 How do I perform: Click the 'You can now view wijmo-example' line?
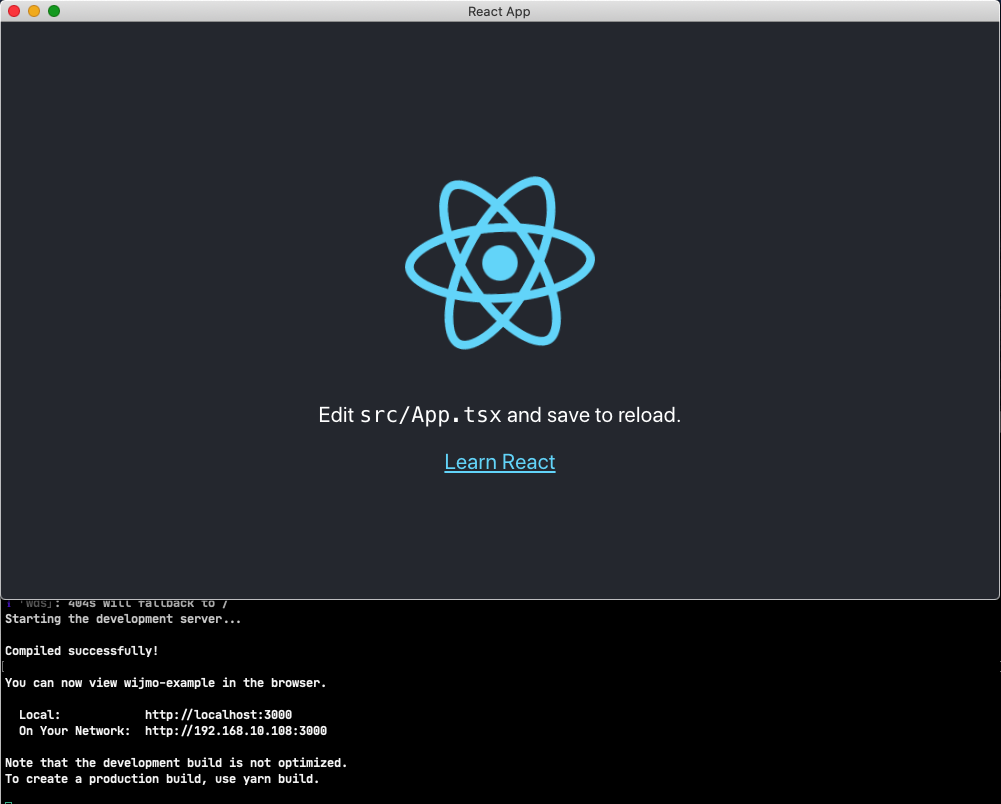(x=166, y=683)
